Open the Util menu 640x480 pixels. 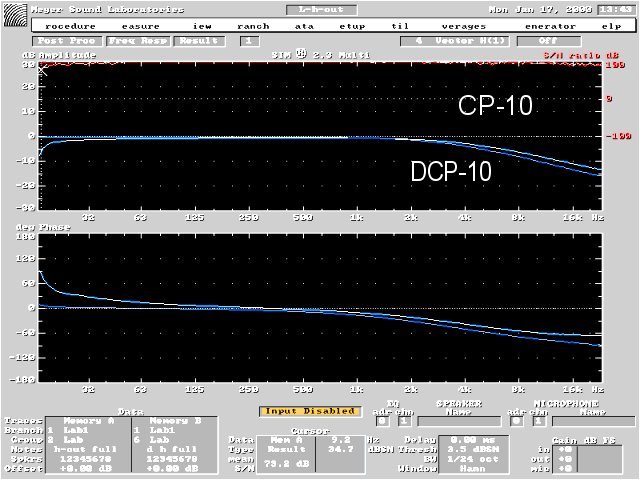(400, 27)
